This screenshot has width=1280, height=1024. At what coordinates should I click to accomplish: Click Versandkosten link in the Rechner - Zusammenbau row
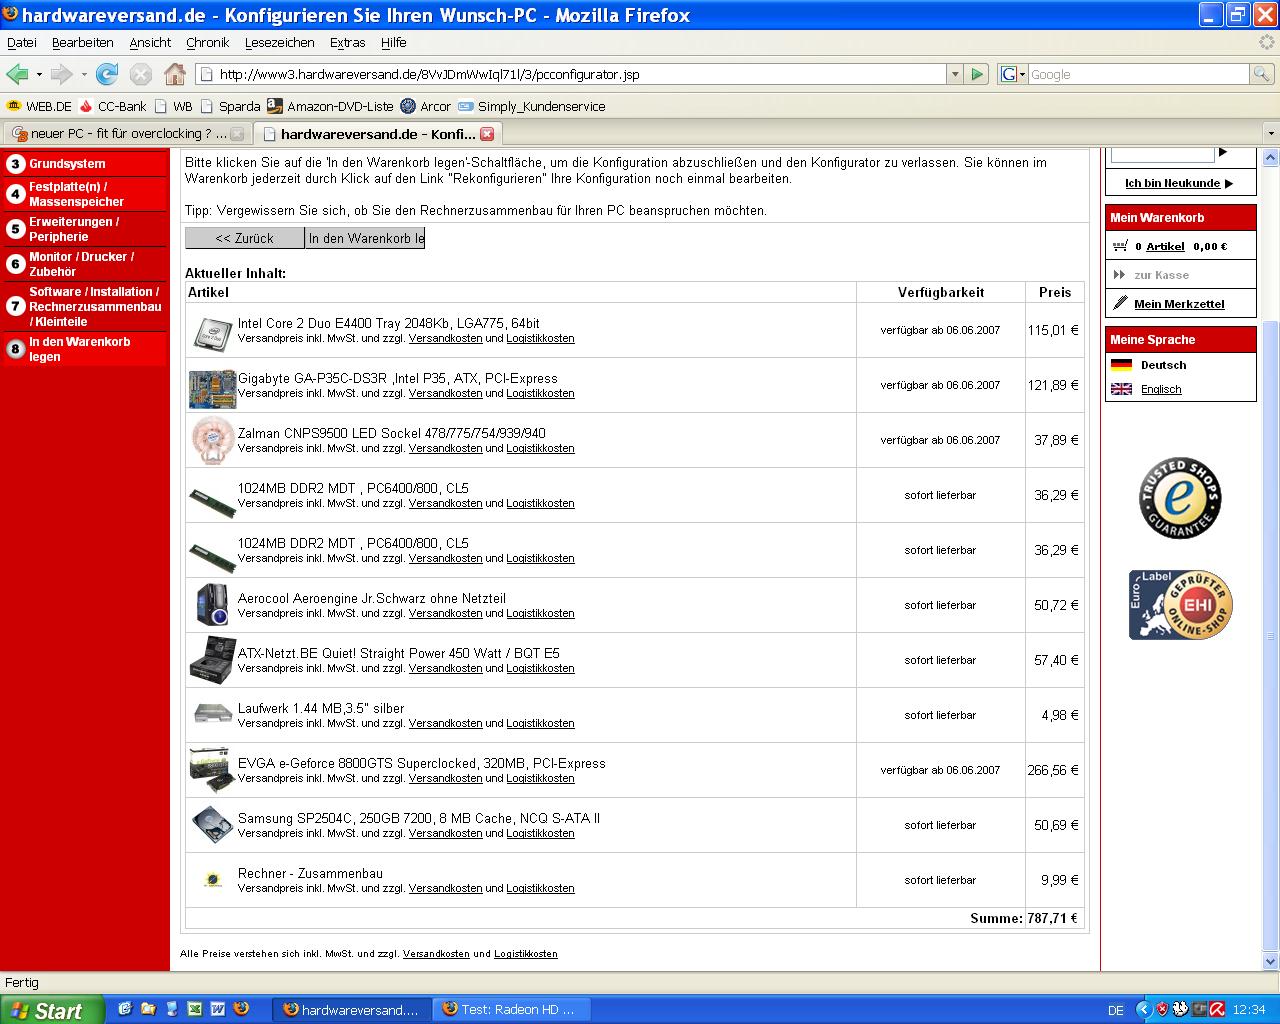pyautogui.click(x=445, y=888)
